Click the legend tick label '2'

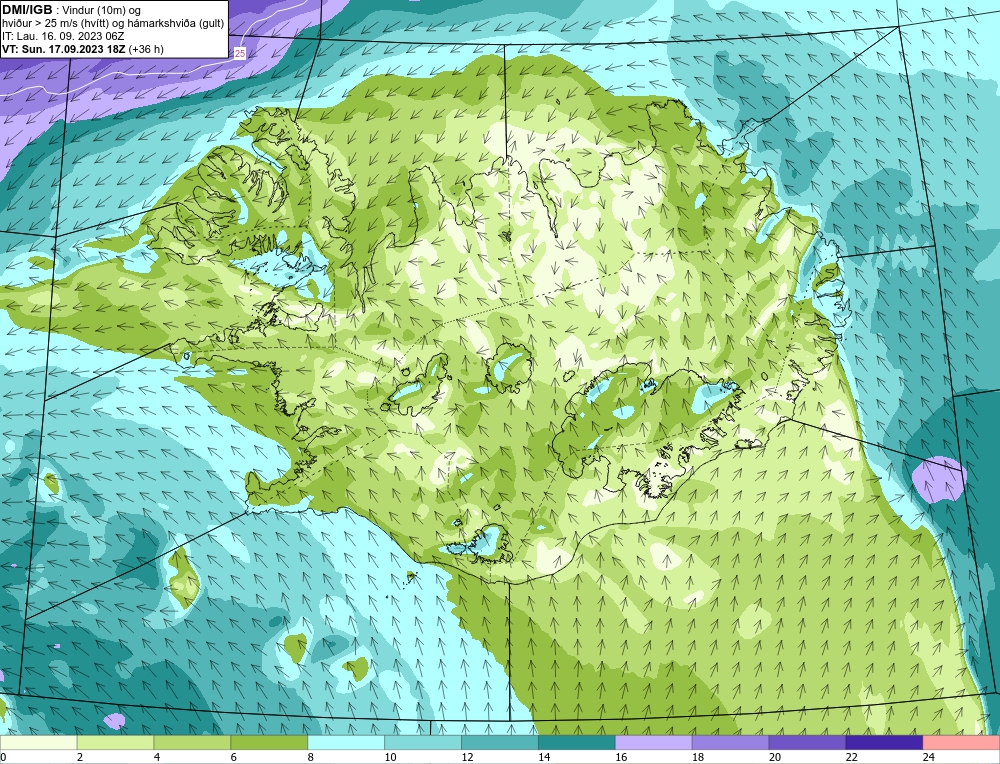[x=80, y=757]
